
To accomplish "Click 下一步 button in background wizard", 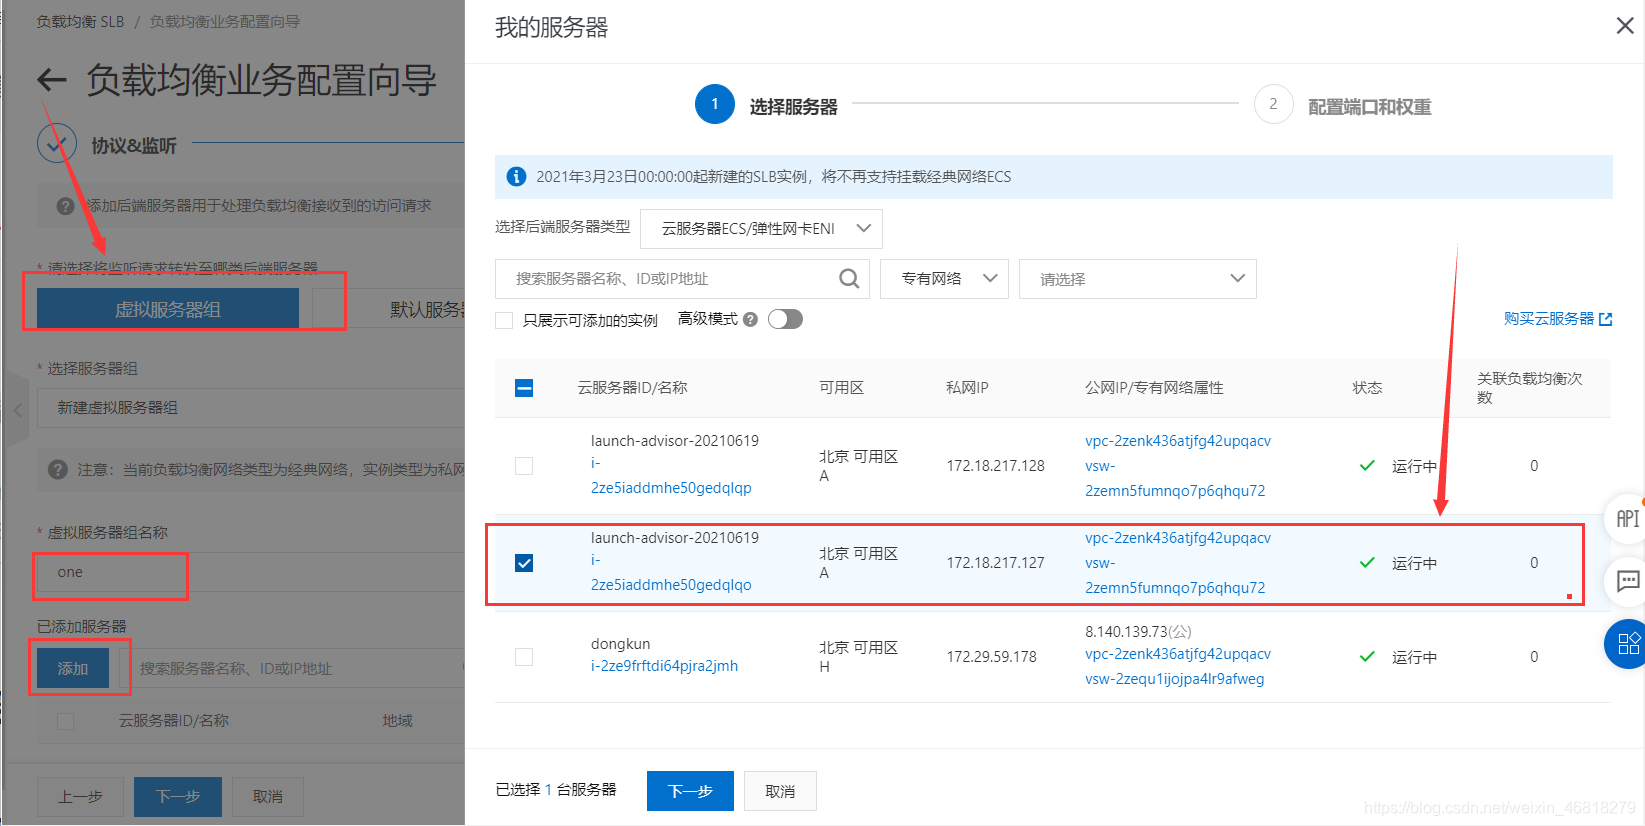I will point(178,797).
